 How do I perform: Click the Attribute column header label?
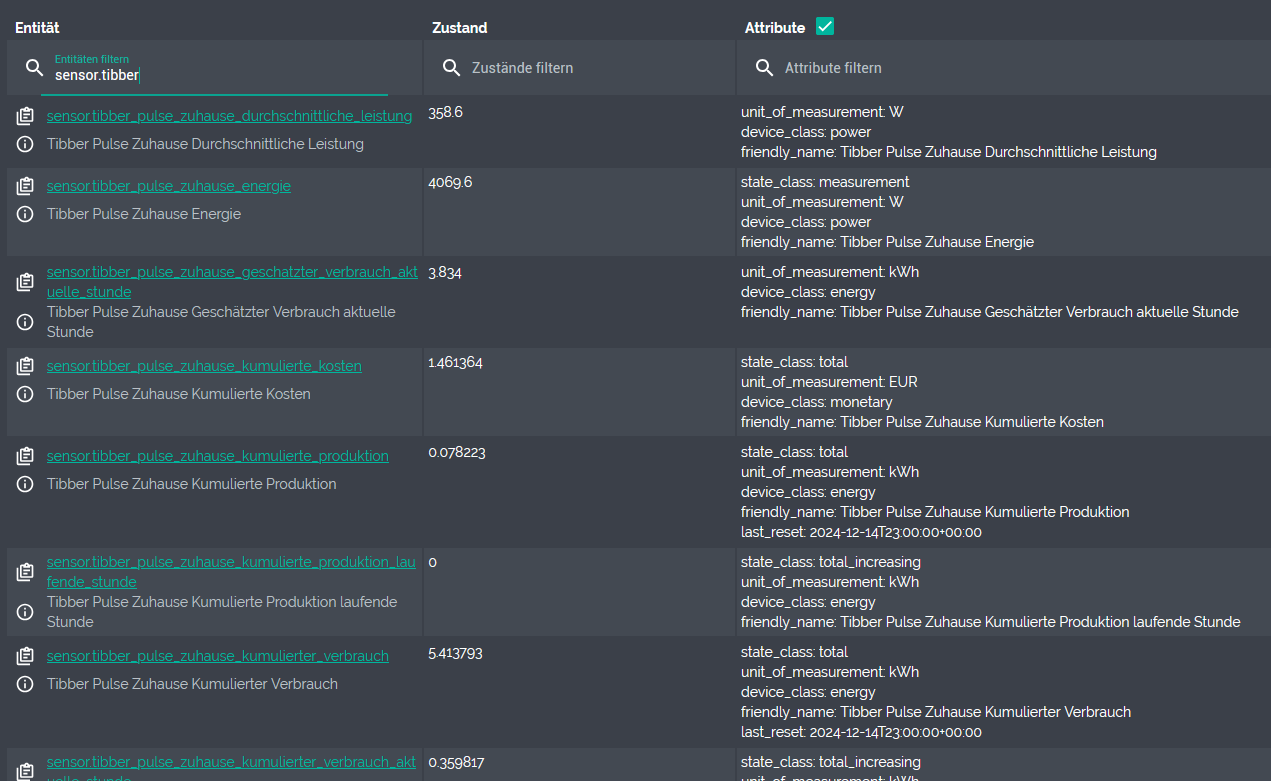click(x=775, y=28)
